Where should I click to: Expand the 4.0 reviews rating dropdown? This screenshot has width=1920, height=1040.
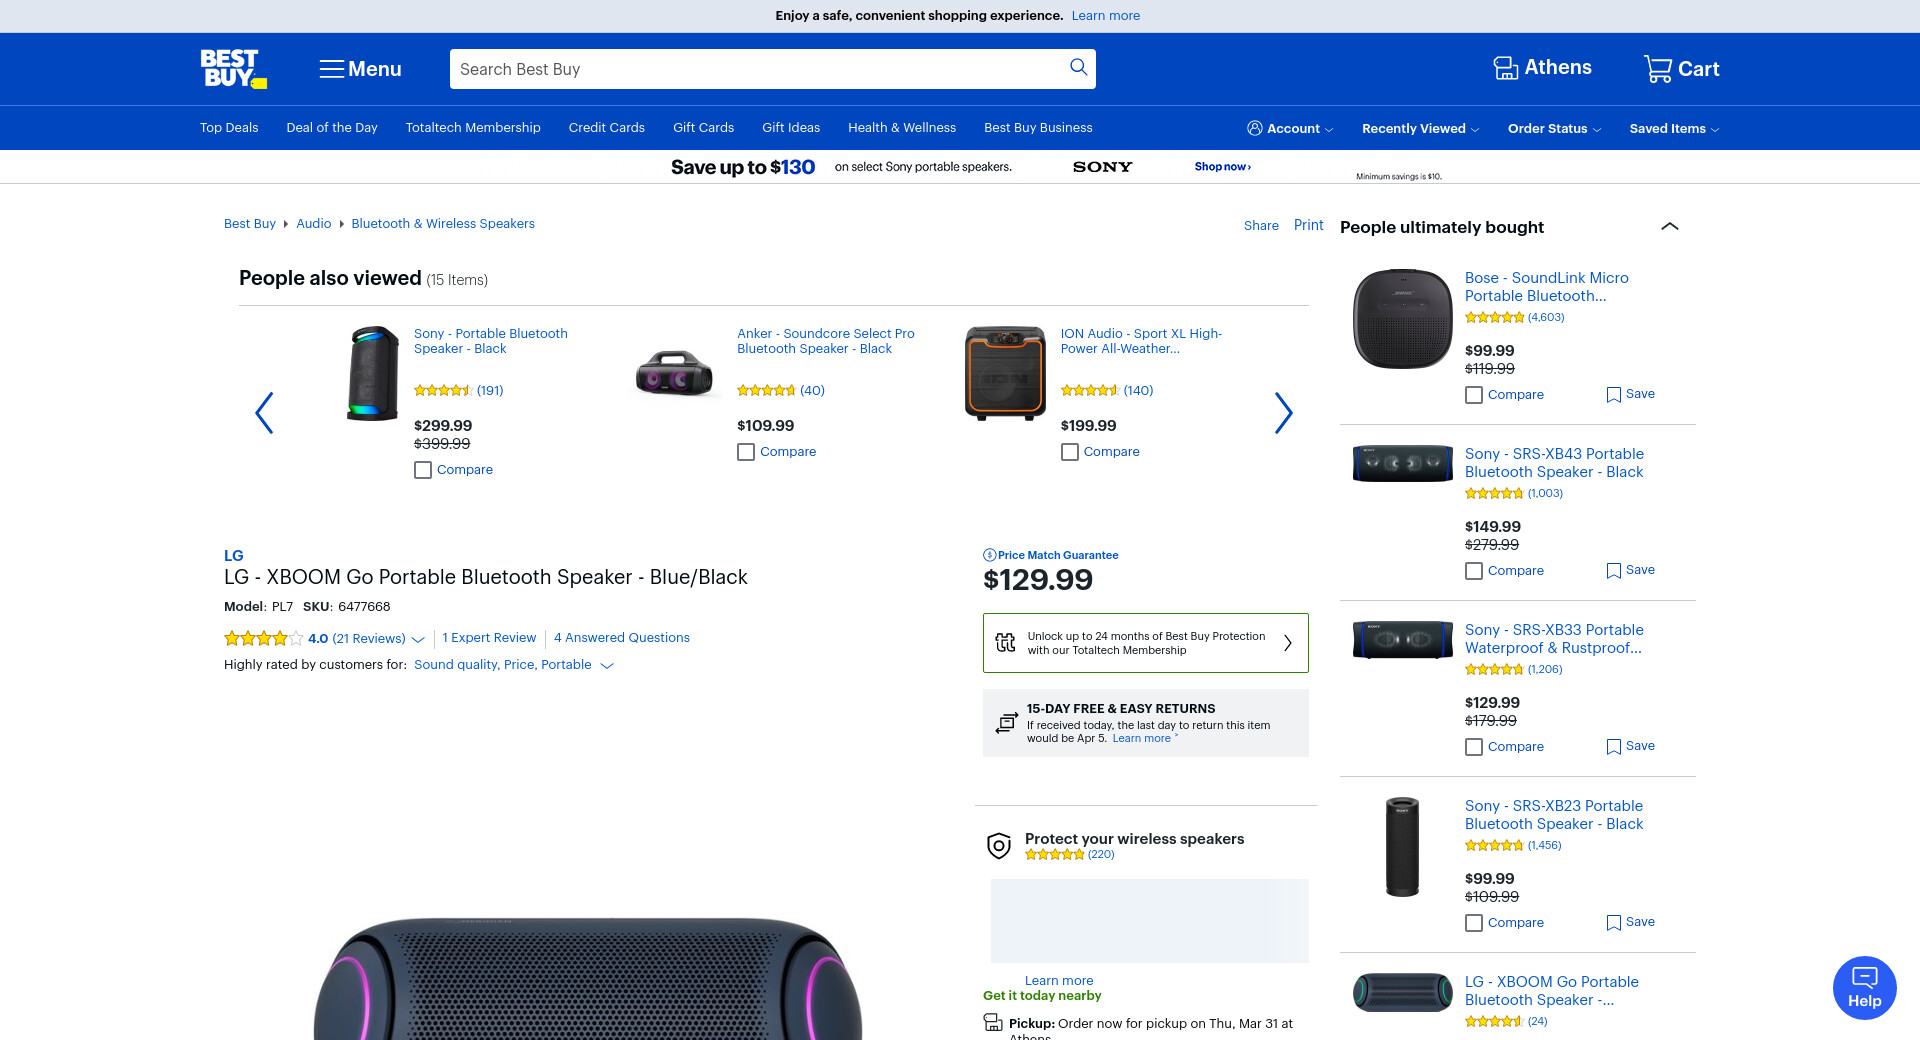pyautogui.click(x=418, y=639)
